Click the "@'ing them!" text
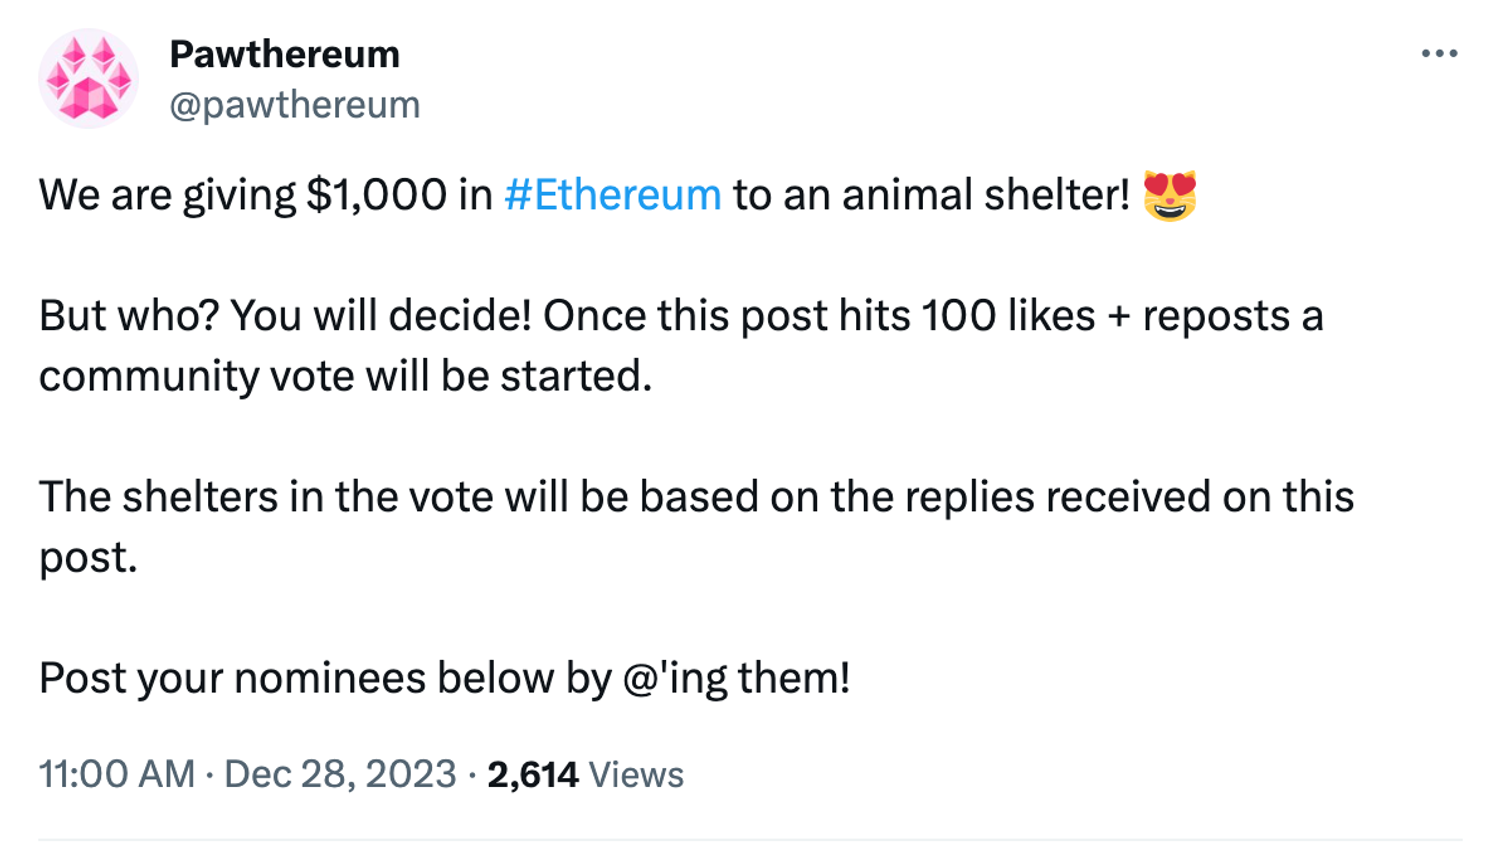 pyautogui.click(x=736, y=678)
